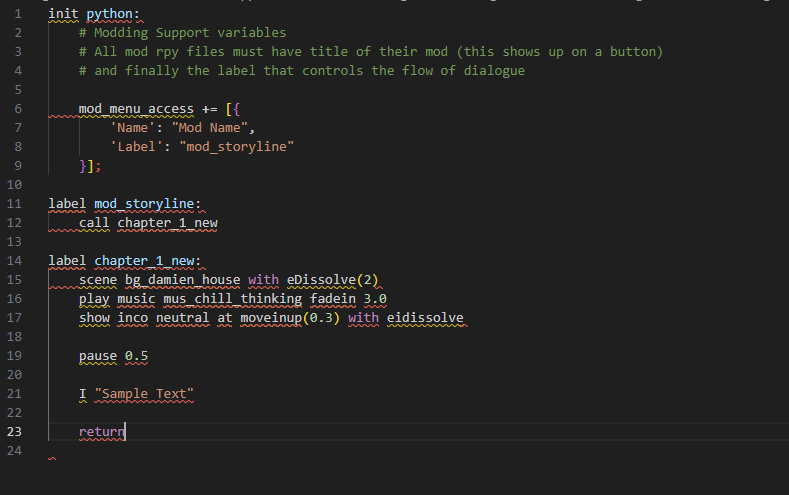Click the 'return' keyword on line 23

(102, 432)
